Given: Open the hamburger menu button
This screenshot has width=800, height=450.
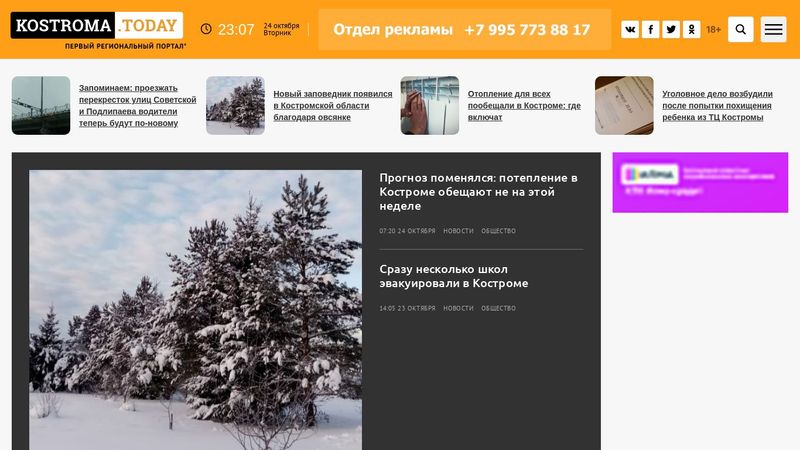Looking at the screenshot, I should click(773, 30).
